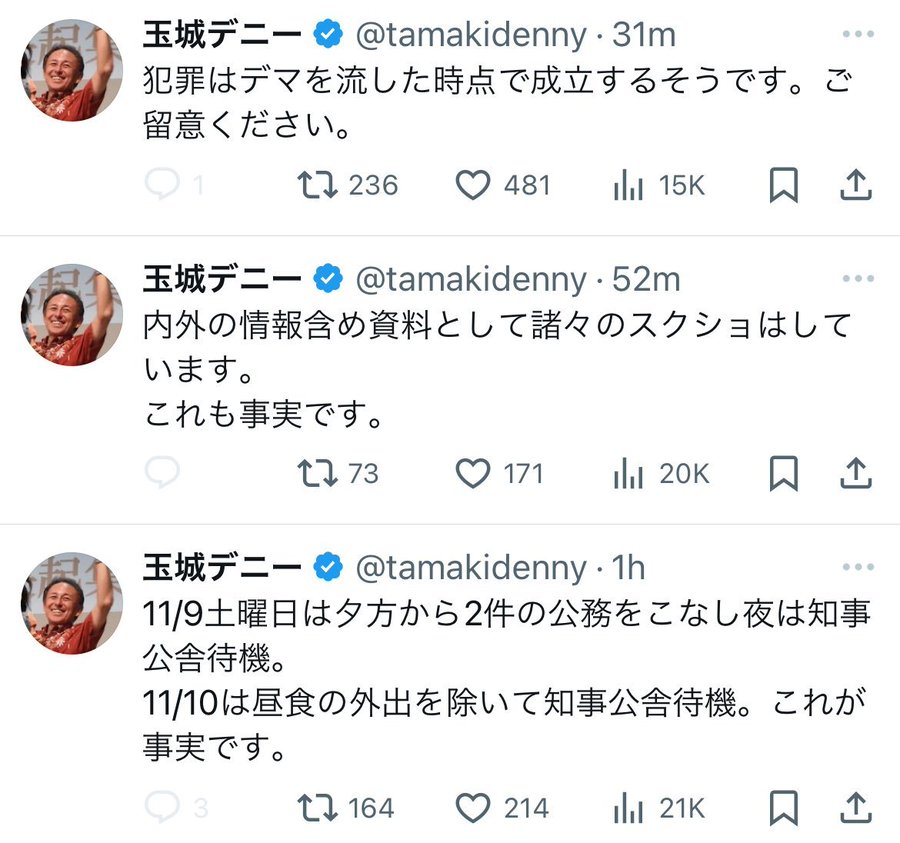The width and height of the screenshot is (900, 843).
Task: Retweet the 31m tweet with 236 reposts
Action: [x=318, y=185]
